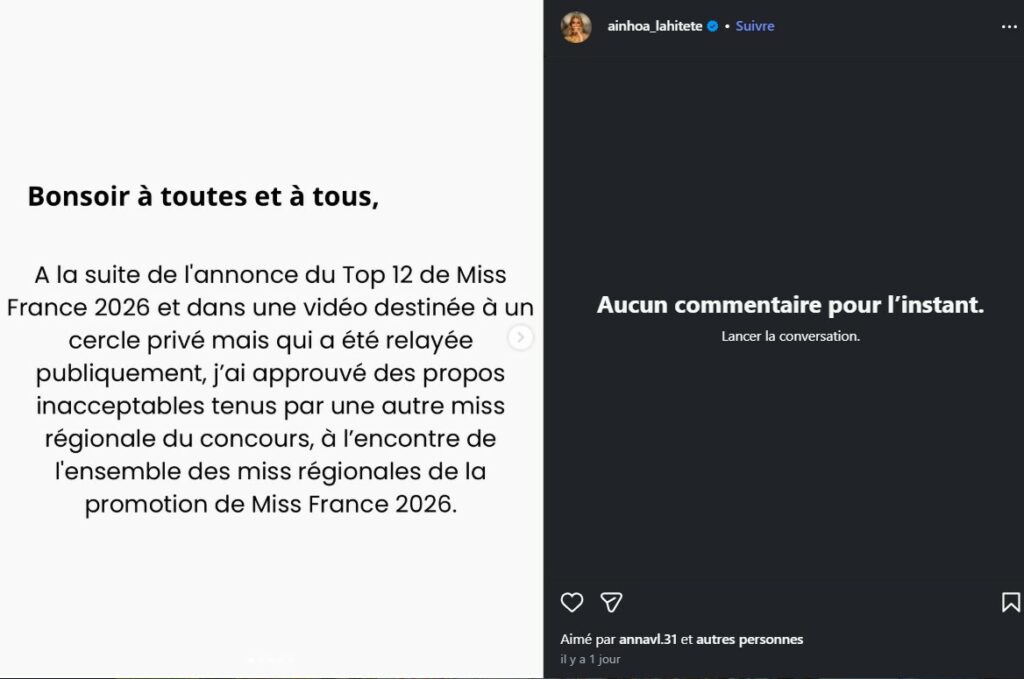Save the post with the bookmark icon
The image size is (1024, 679).
coord(1010,602)
